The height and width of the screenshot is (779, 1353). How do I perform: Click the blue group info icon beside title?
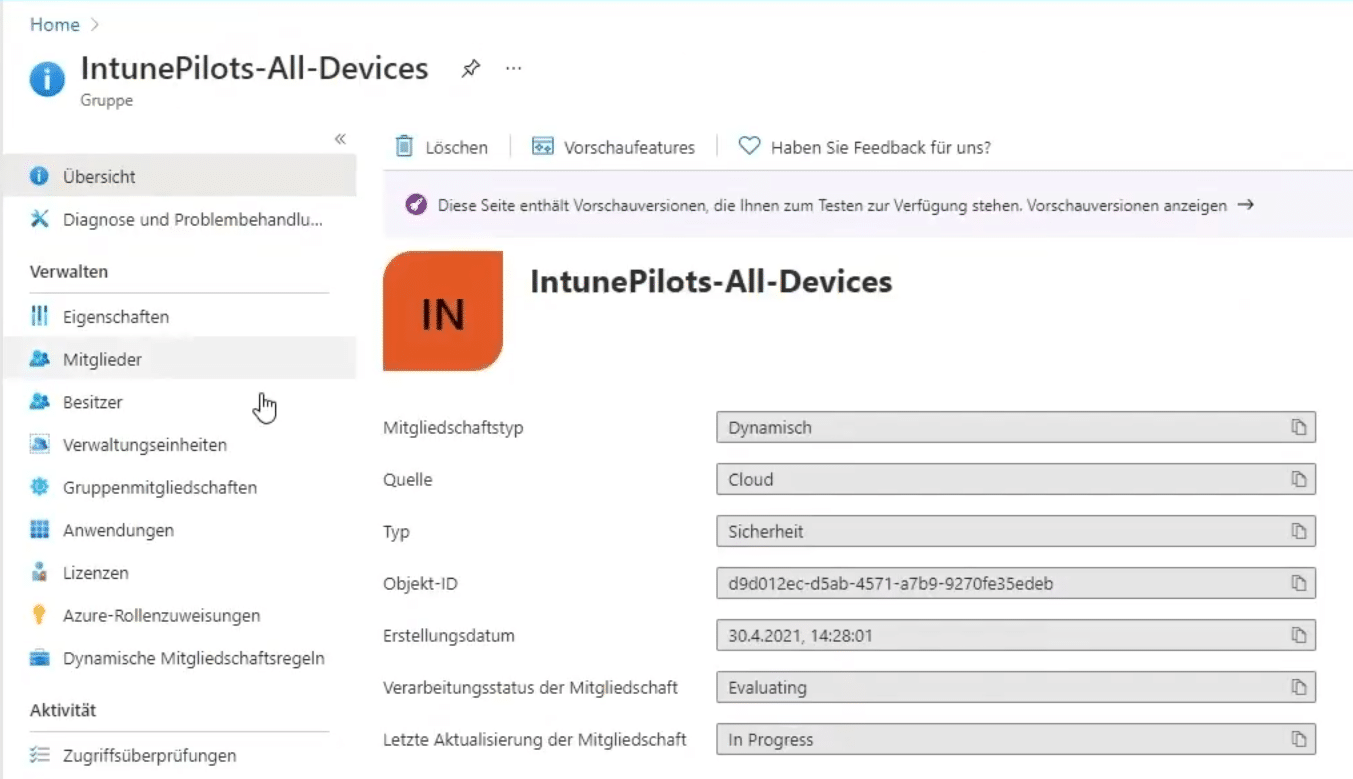click(47, 78)
